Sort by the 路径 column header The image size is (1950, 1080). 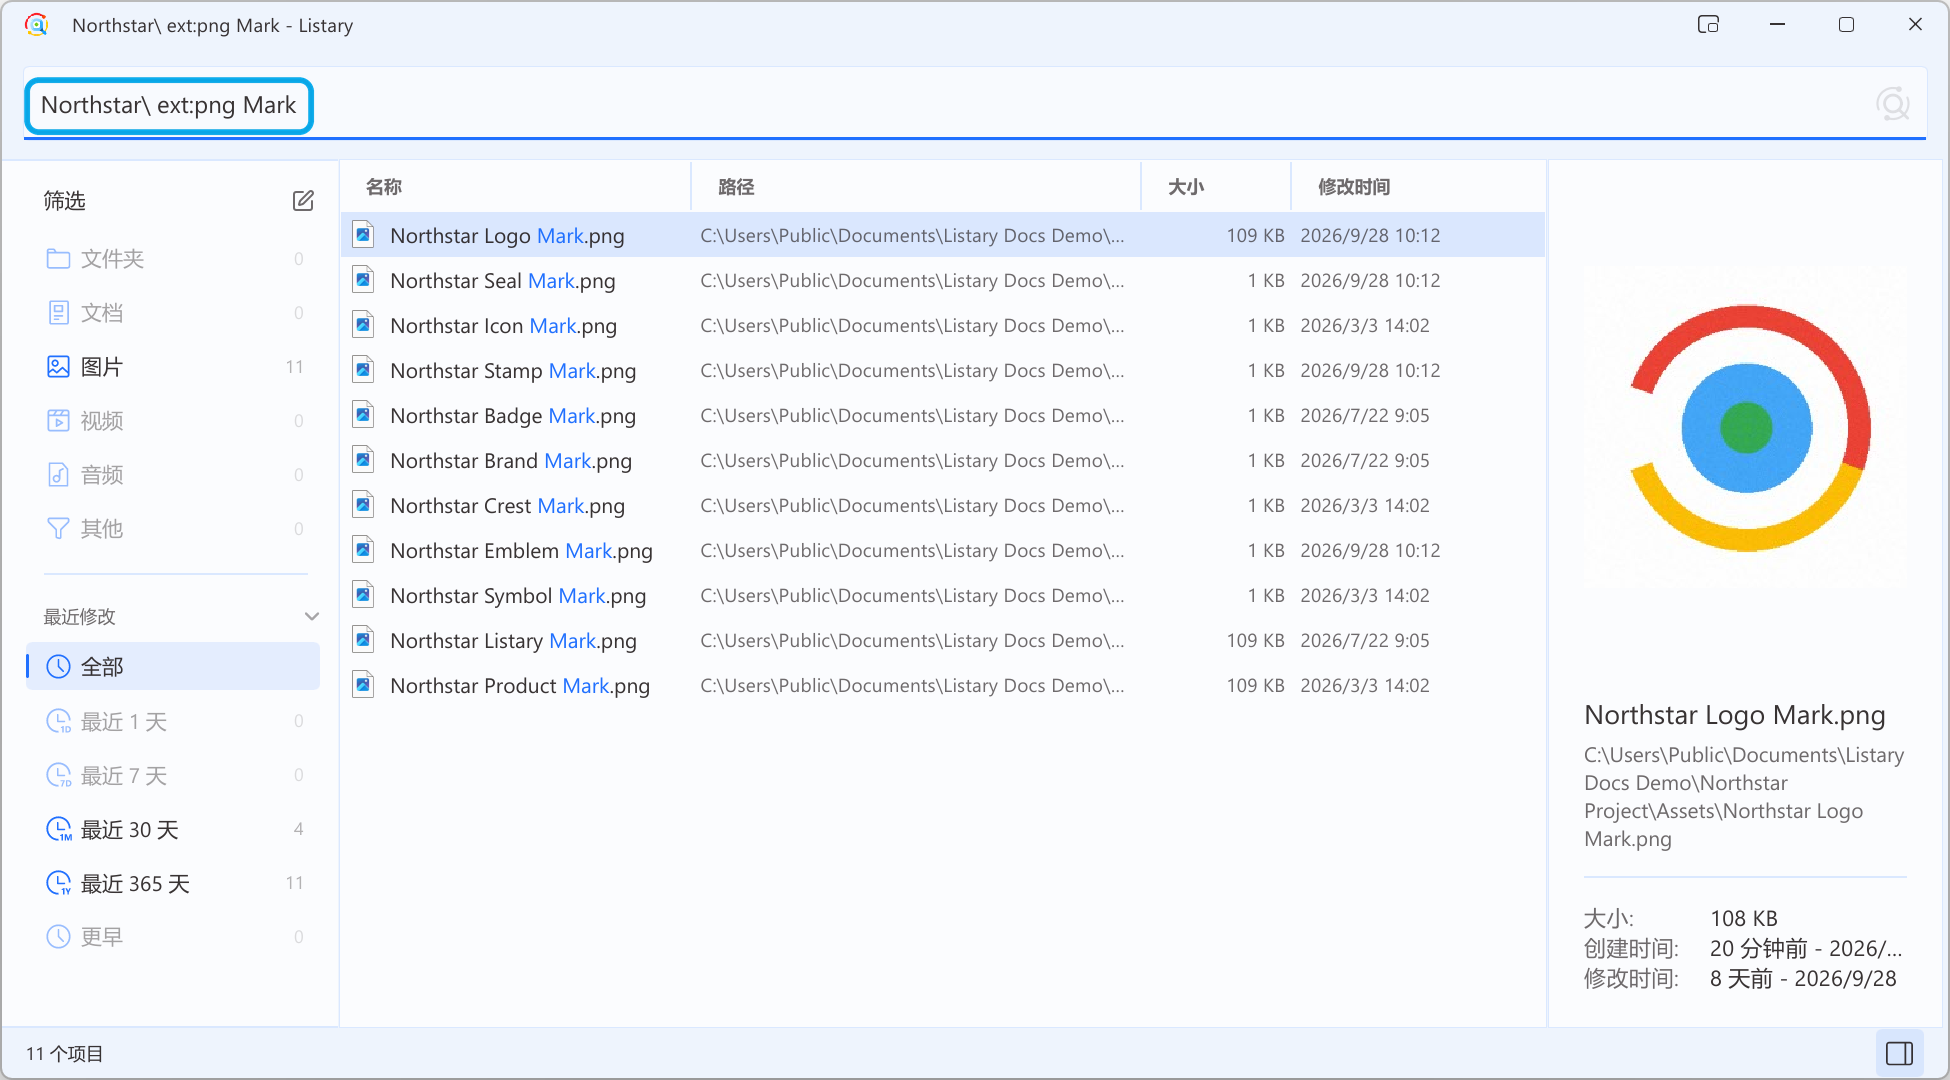916,187
